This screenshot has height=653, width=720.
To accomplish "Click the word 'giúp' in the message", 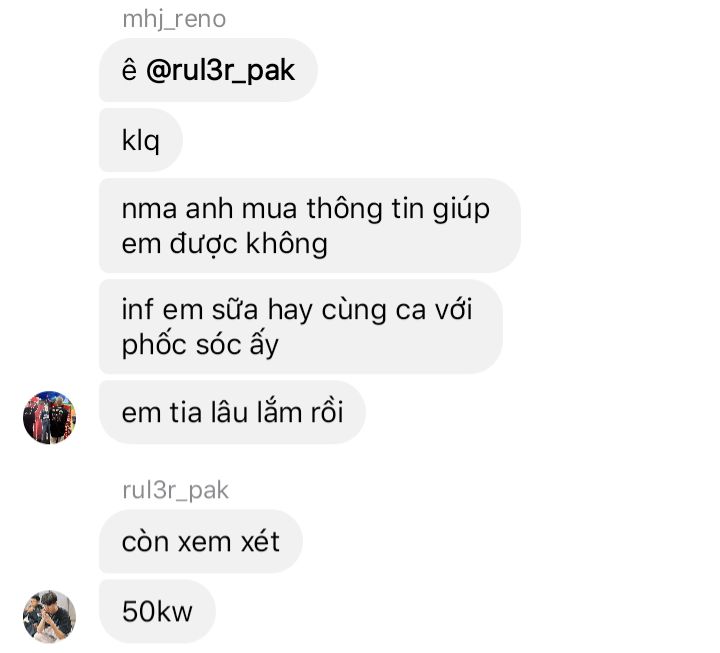I will click(461, 209).
